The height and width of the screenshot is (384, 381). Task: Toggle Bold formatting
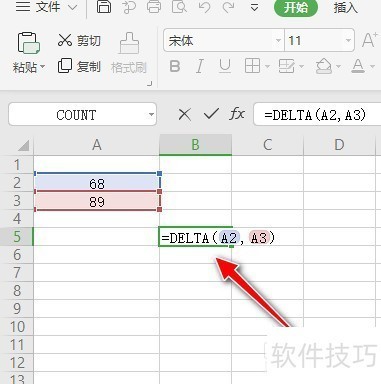(x=175, y=66)
